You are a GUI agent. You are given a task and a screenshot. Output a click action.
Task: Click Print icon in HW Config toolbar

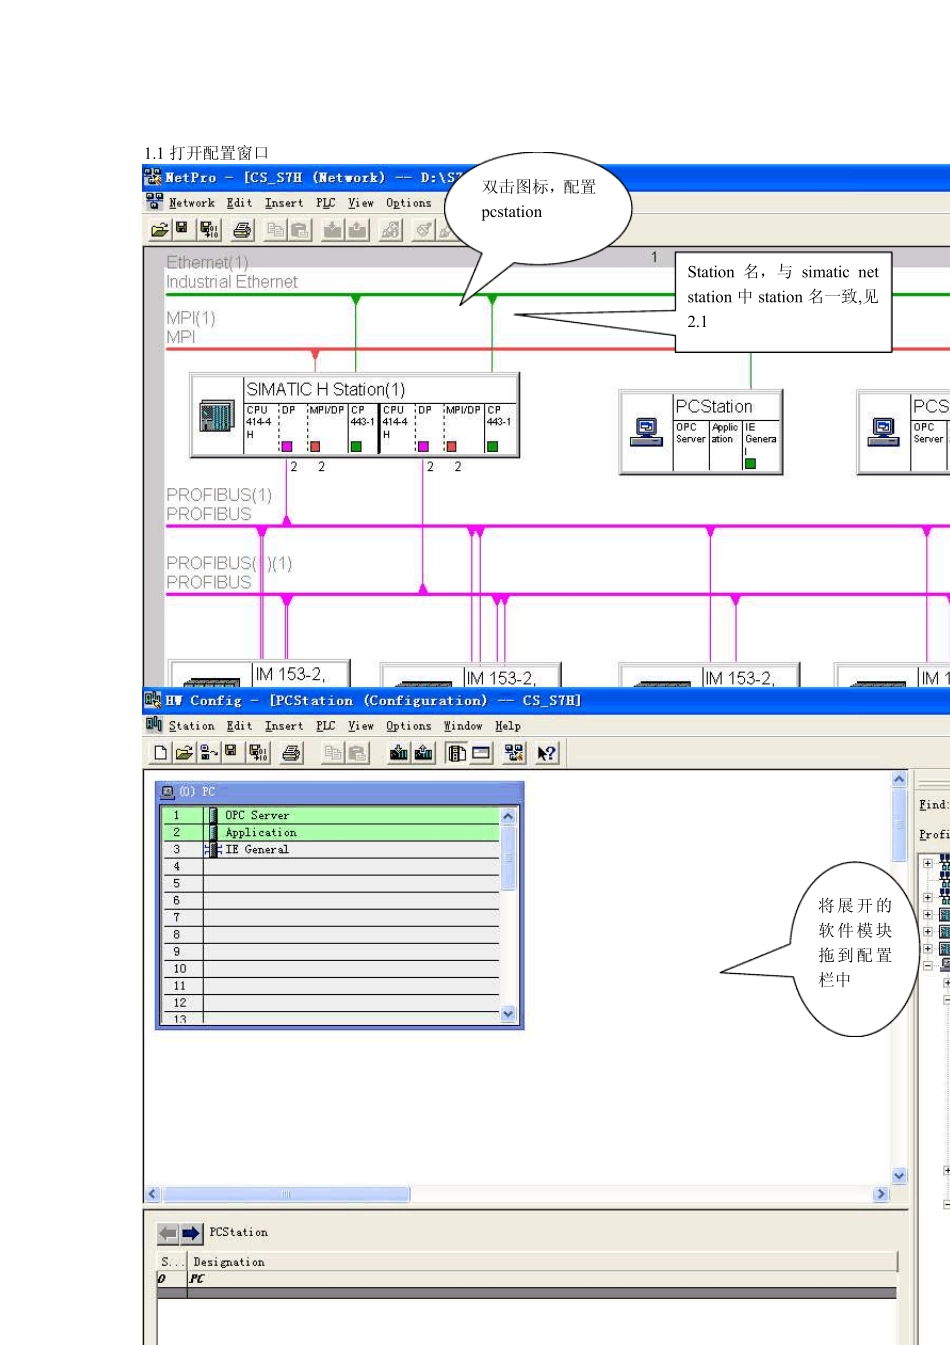coord(291,753)
